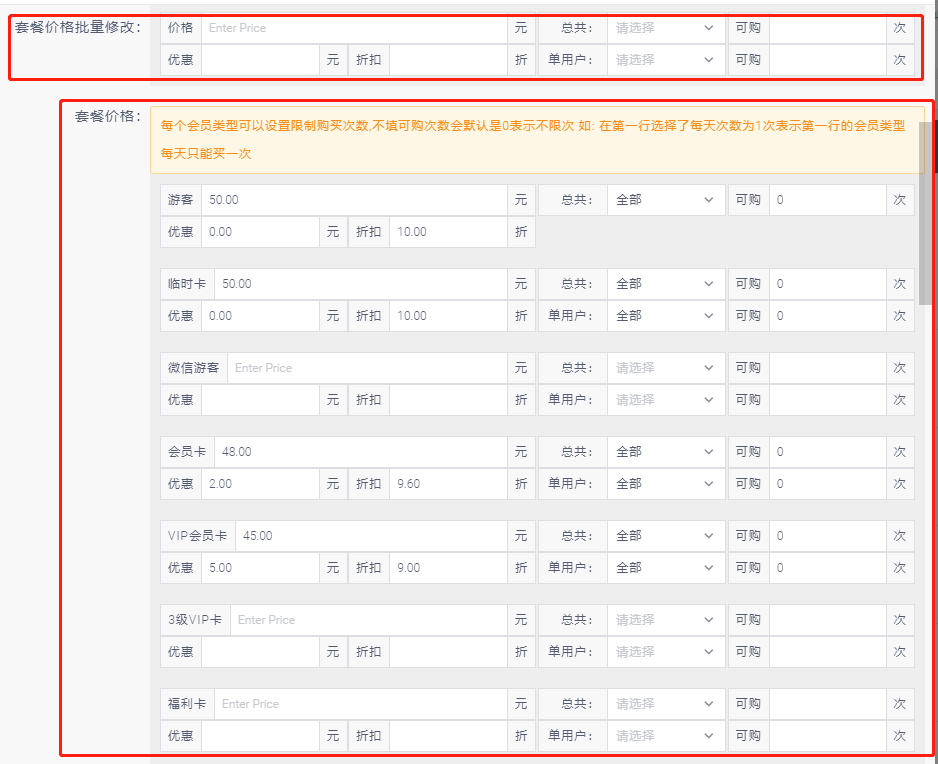Click 临时卡 单用户 可购 count field
The height and width of the screenshot is (764, 938).
click(828, 316)
